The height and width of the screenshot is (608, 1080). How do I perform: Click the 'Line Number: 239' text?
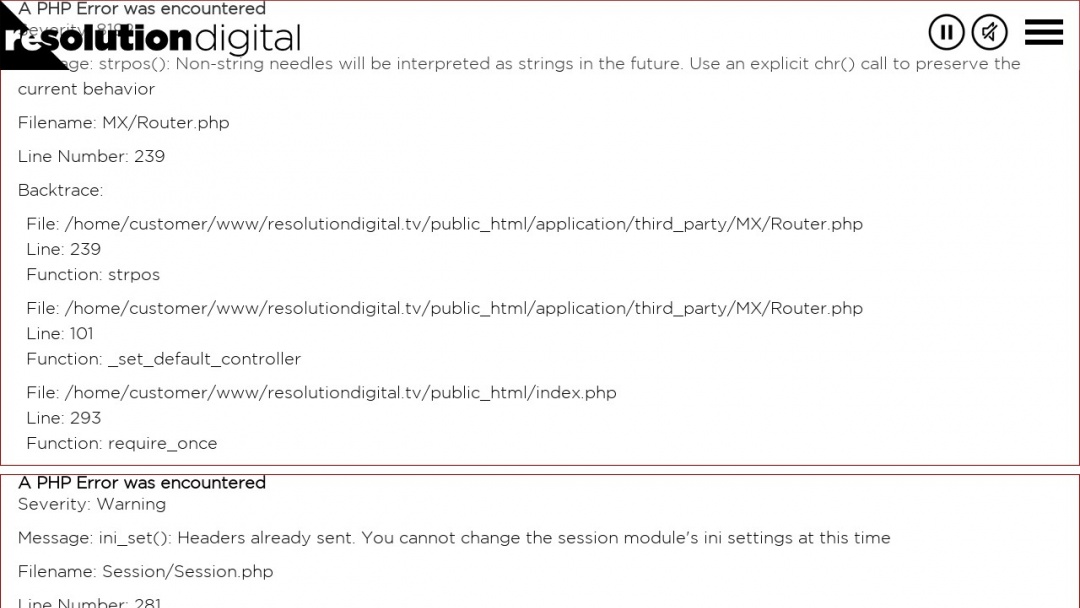tap(92, 156)
